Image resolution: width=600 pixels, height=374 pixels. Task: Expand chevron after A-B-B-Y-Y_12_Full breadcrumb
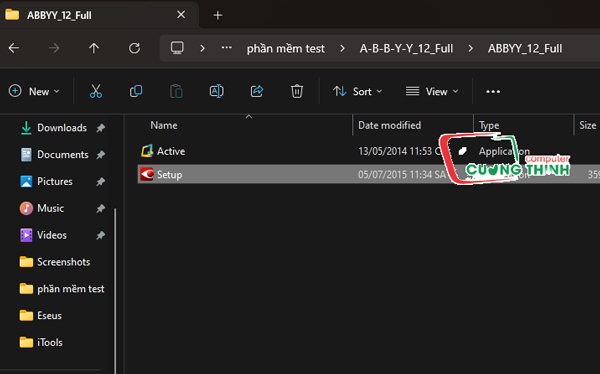pyautogui.click(x=470, y=48)
